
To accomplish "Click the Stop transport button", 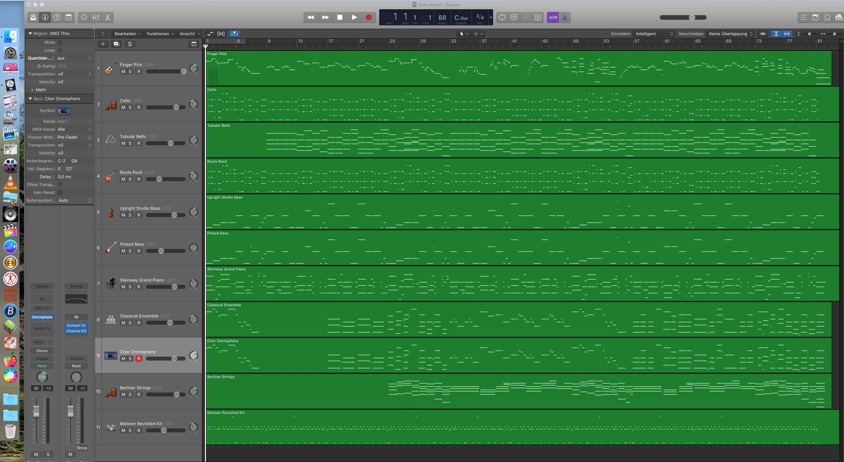I will coord(340,17).
